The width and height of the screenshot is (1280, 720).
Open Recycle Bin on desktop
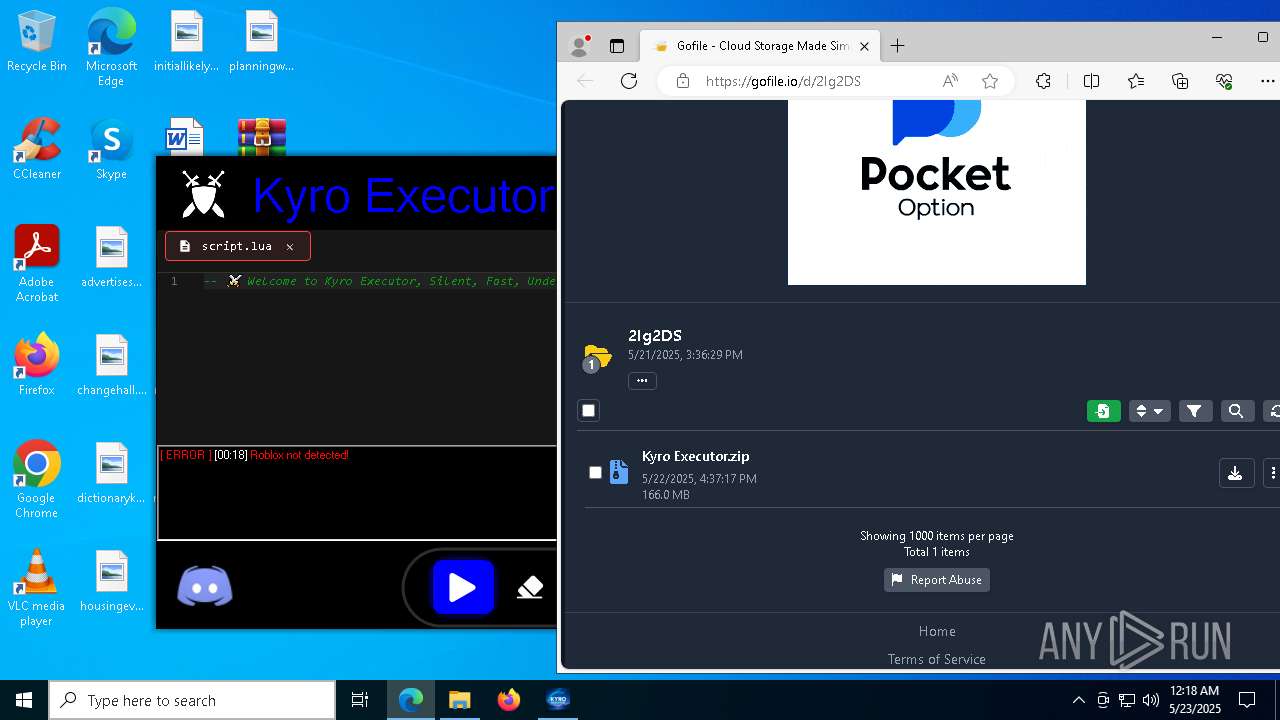pos(37,42)
